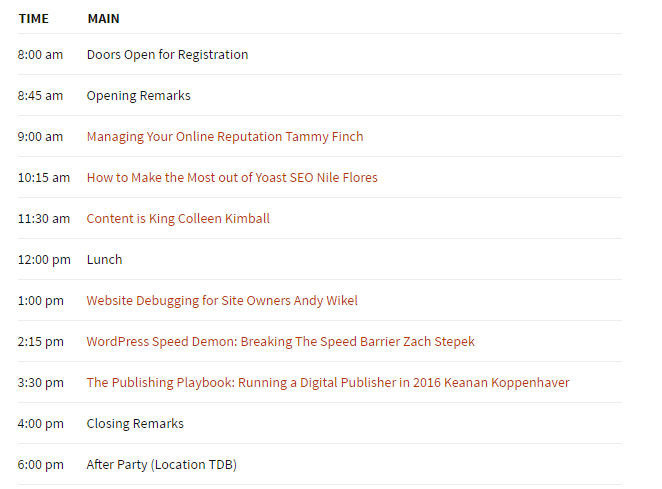Screen dimensions: 662x489
Task: Click the 10:15 am time cell
Action: (x=44, y=178)
